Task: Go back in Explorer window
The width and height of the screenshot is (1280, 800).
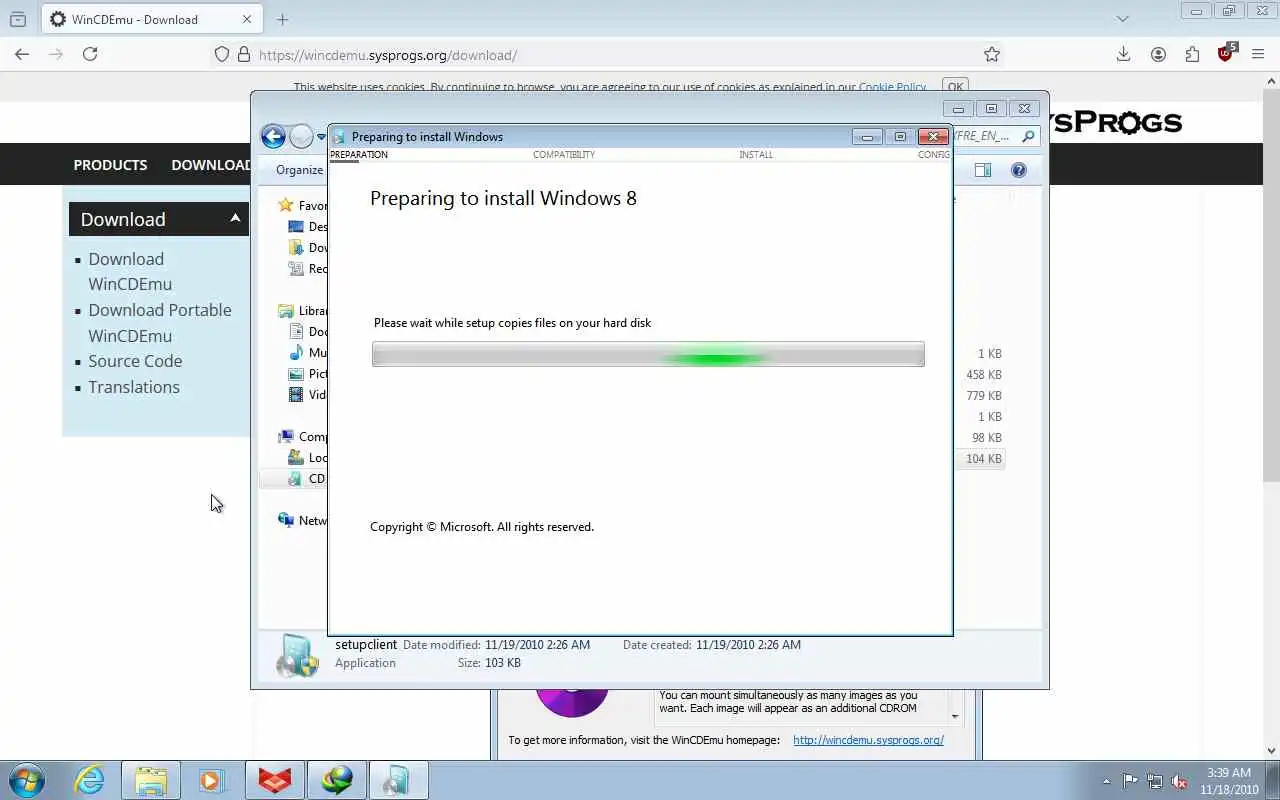Action: coord(273,136)
